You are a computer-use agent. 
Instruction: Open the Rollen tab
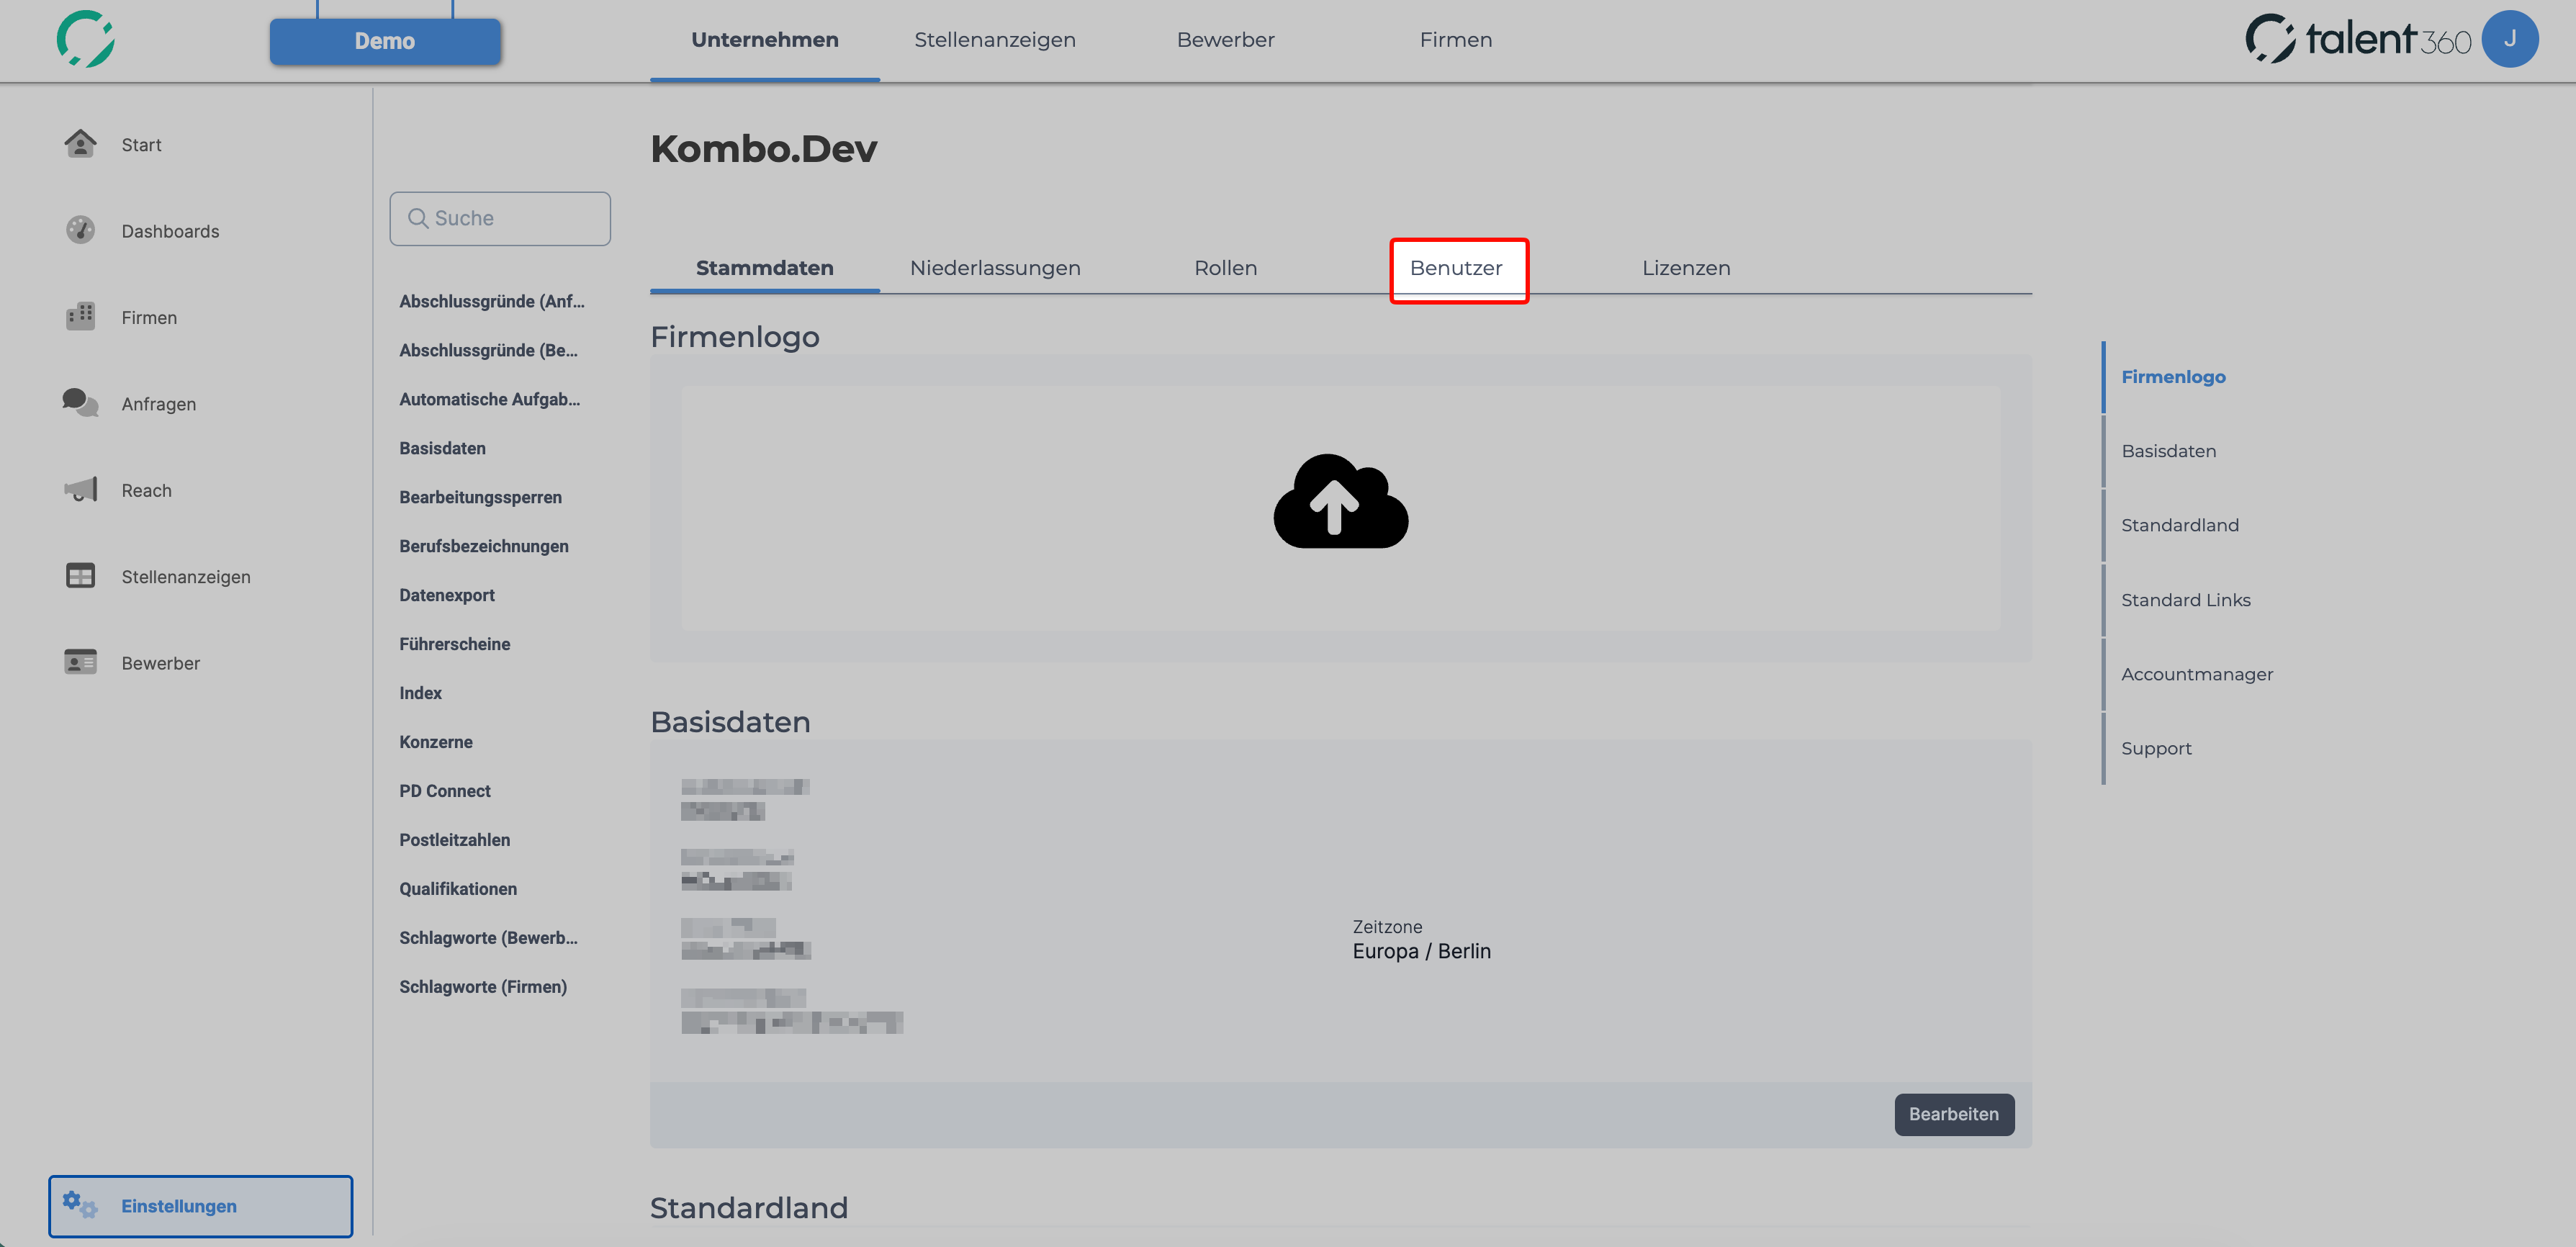(1226, 268)
